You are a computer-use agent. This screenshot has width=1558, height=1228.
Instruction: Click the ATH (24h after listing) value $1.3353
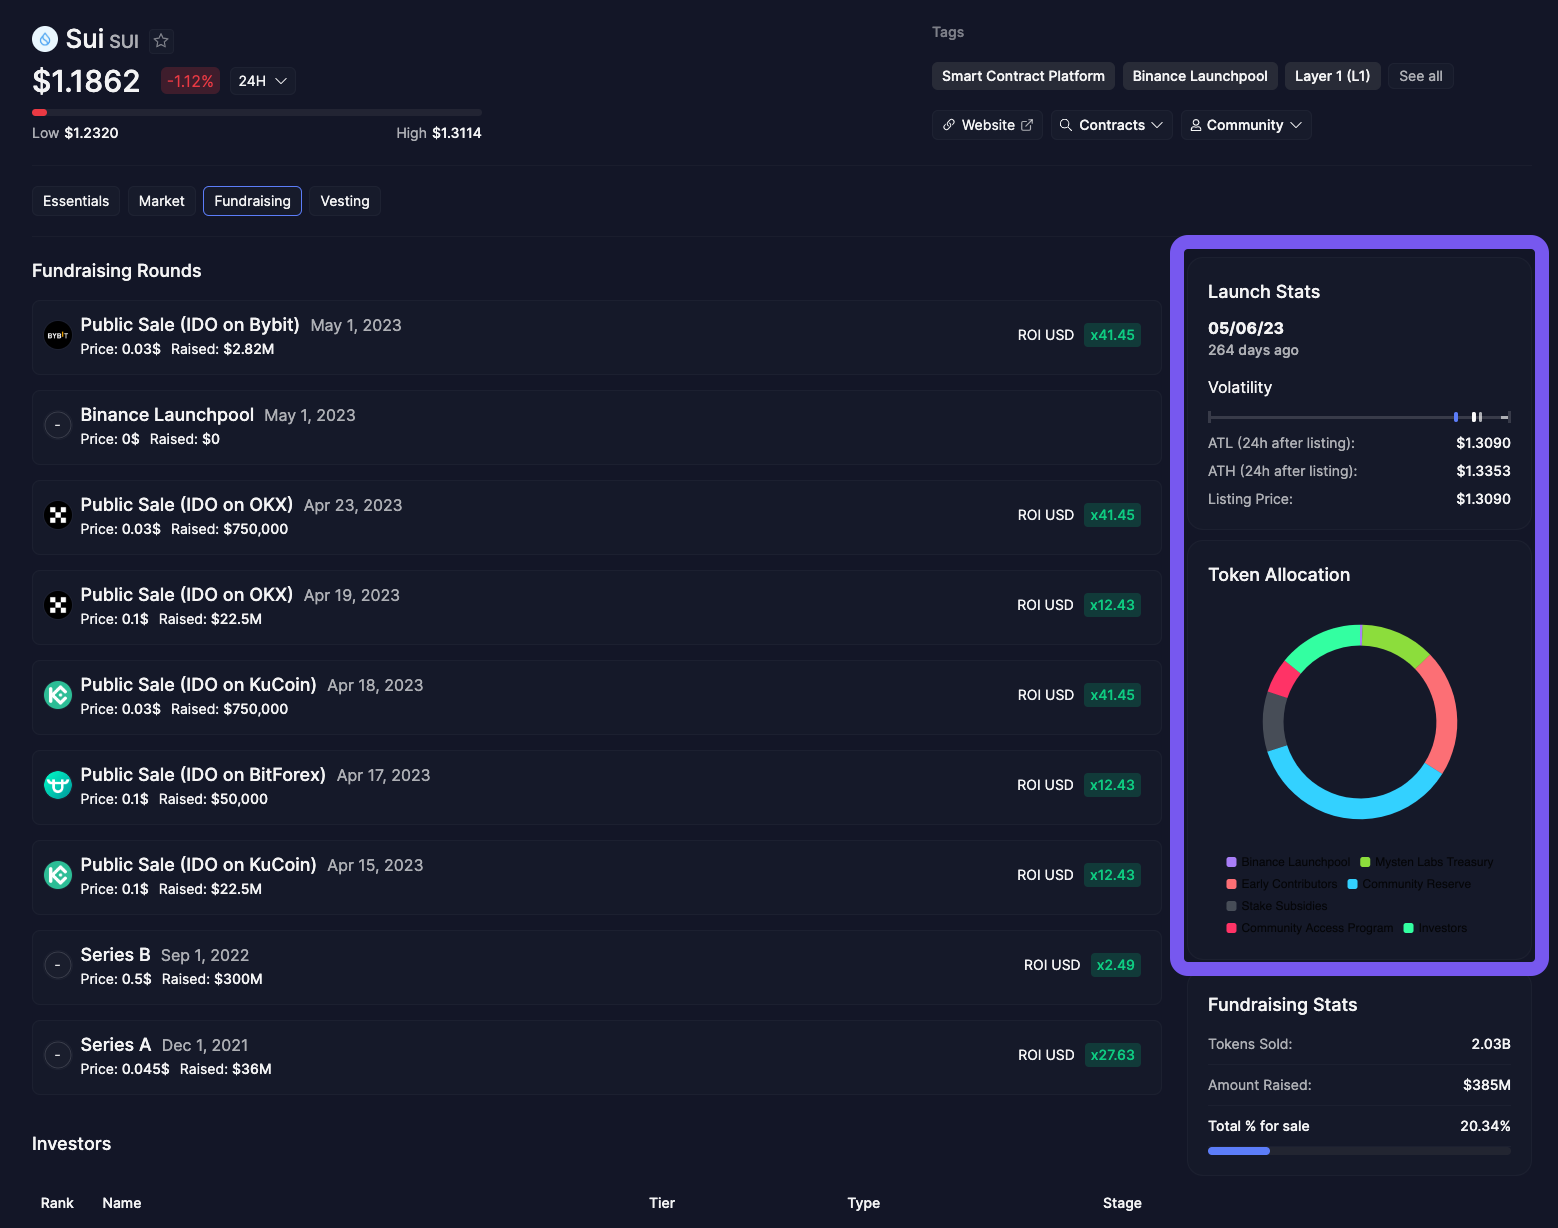(1483, 471)
